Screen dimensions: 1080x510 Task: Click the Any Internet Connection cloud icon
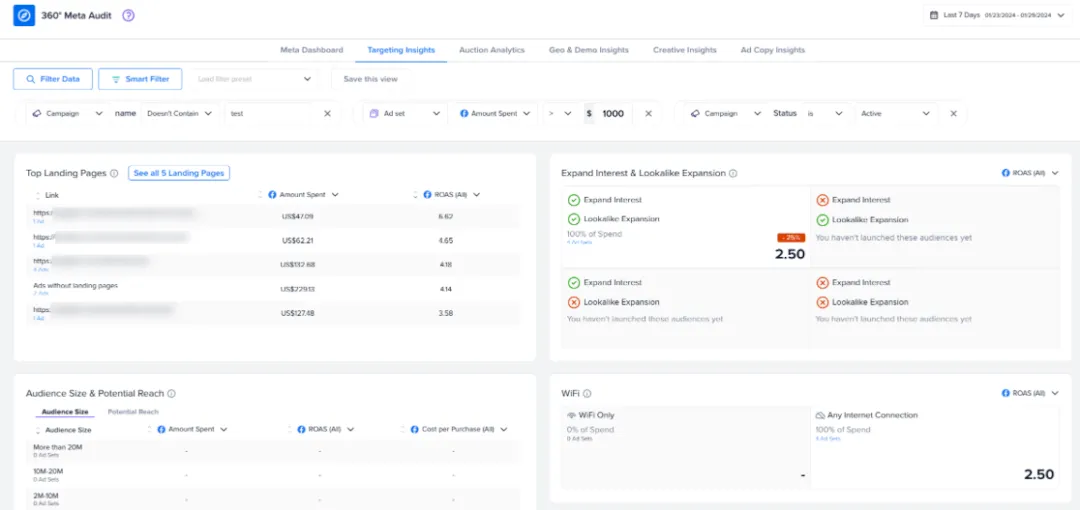820,416
